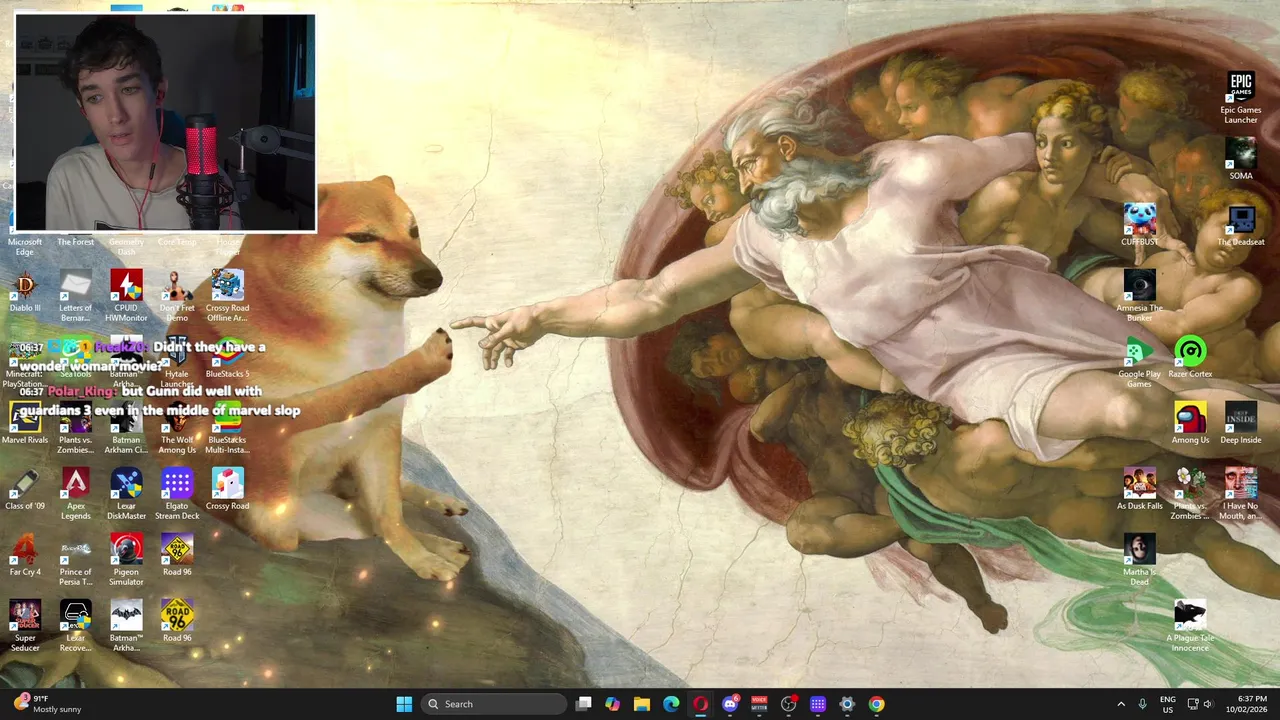This screenshot has width=1280, height=720.
Task: Open Microsoft Edge on the taskbar
Action: pos(671,704)
